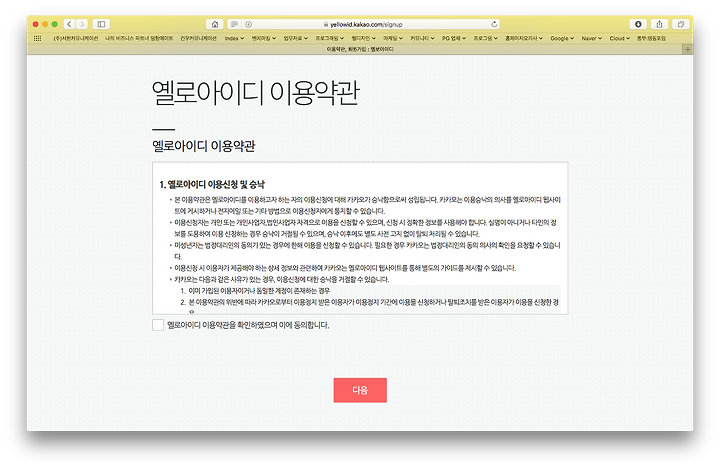Show all tabs overview
The height and width of the screenshot is (469, 720).
tap(681, 24)
